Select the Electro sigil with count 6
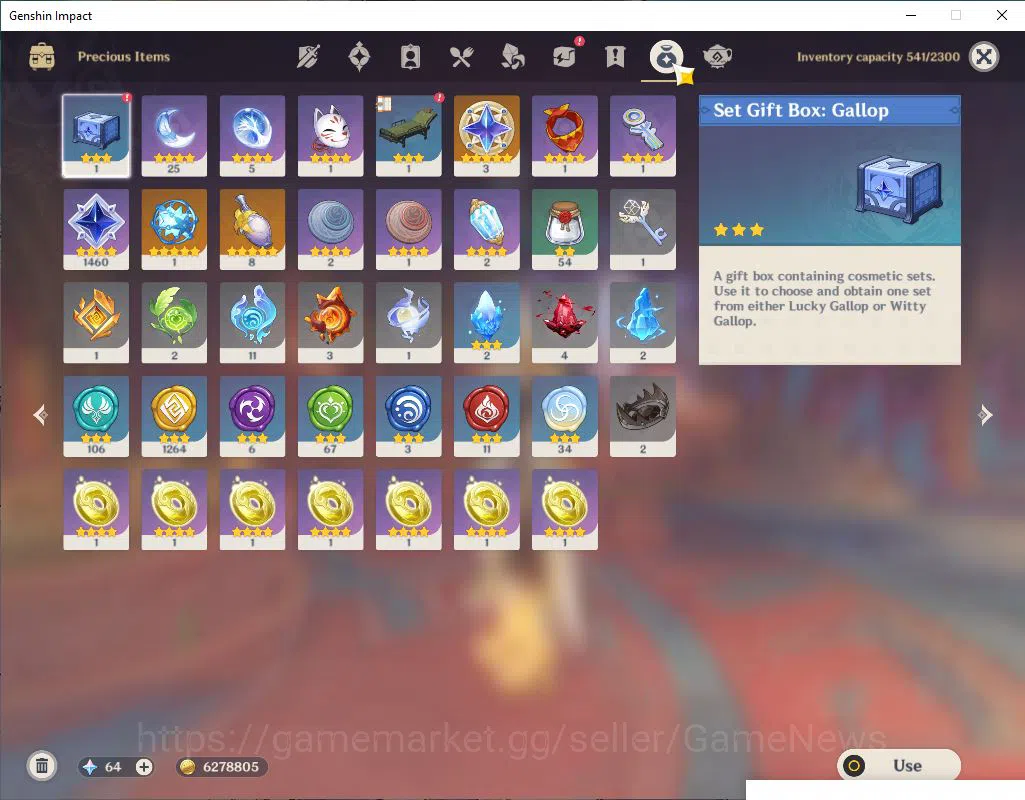1025x800 pixels. coord(252,416)
